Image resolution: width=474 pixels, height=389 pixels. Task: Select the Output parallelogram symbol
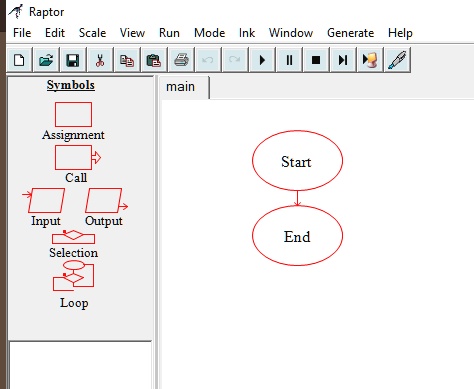click(106, 200)
